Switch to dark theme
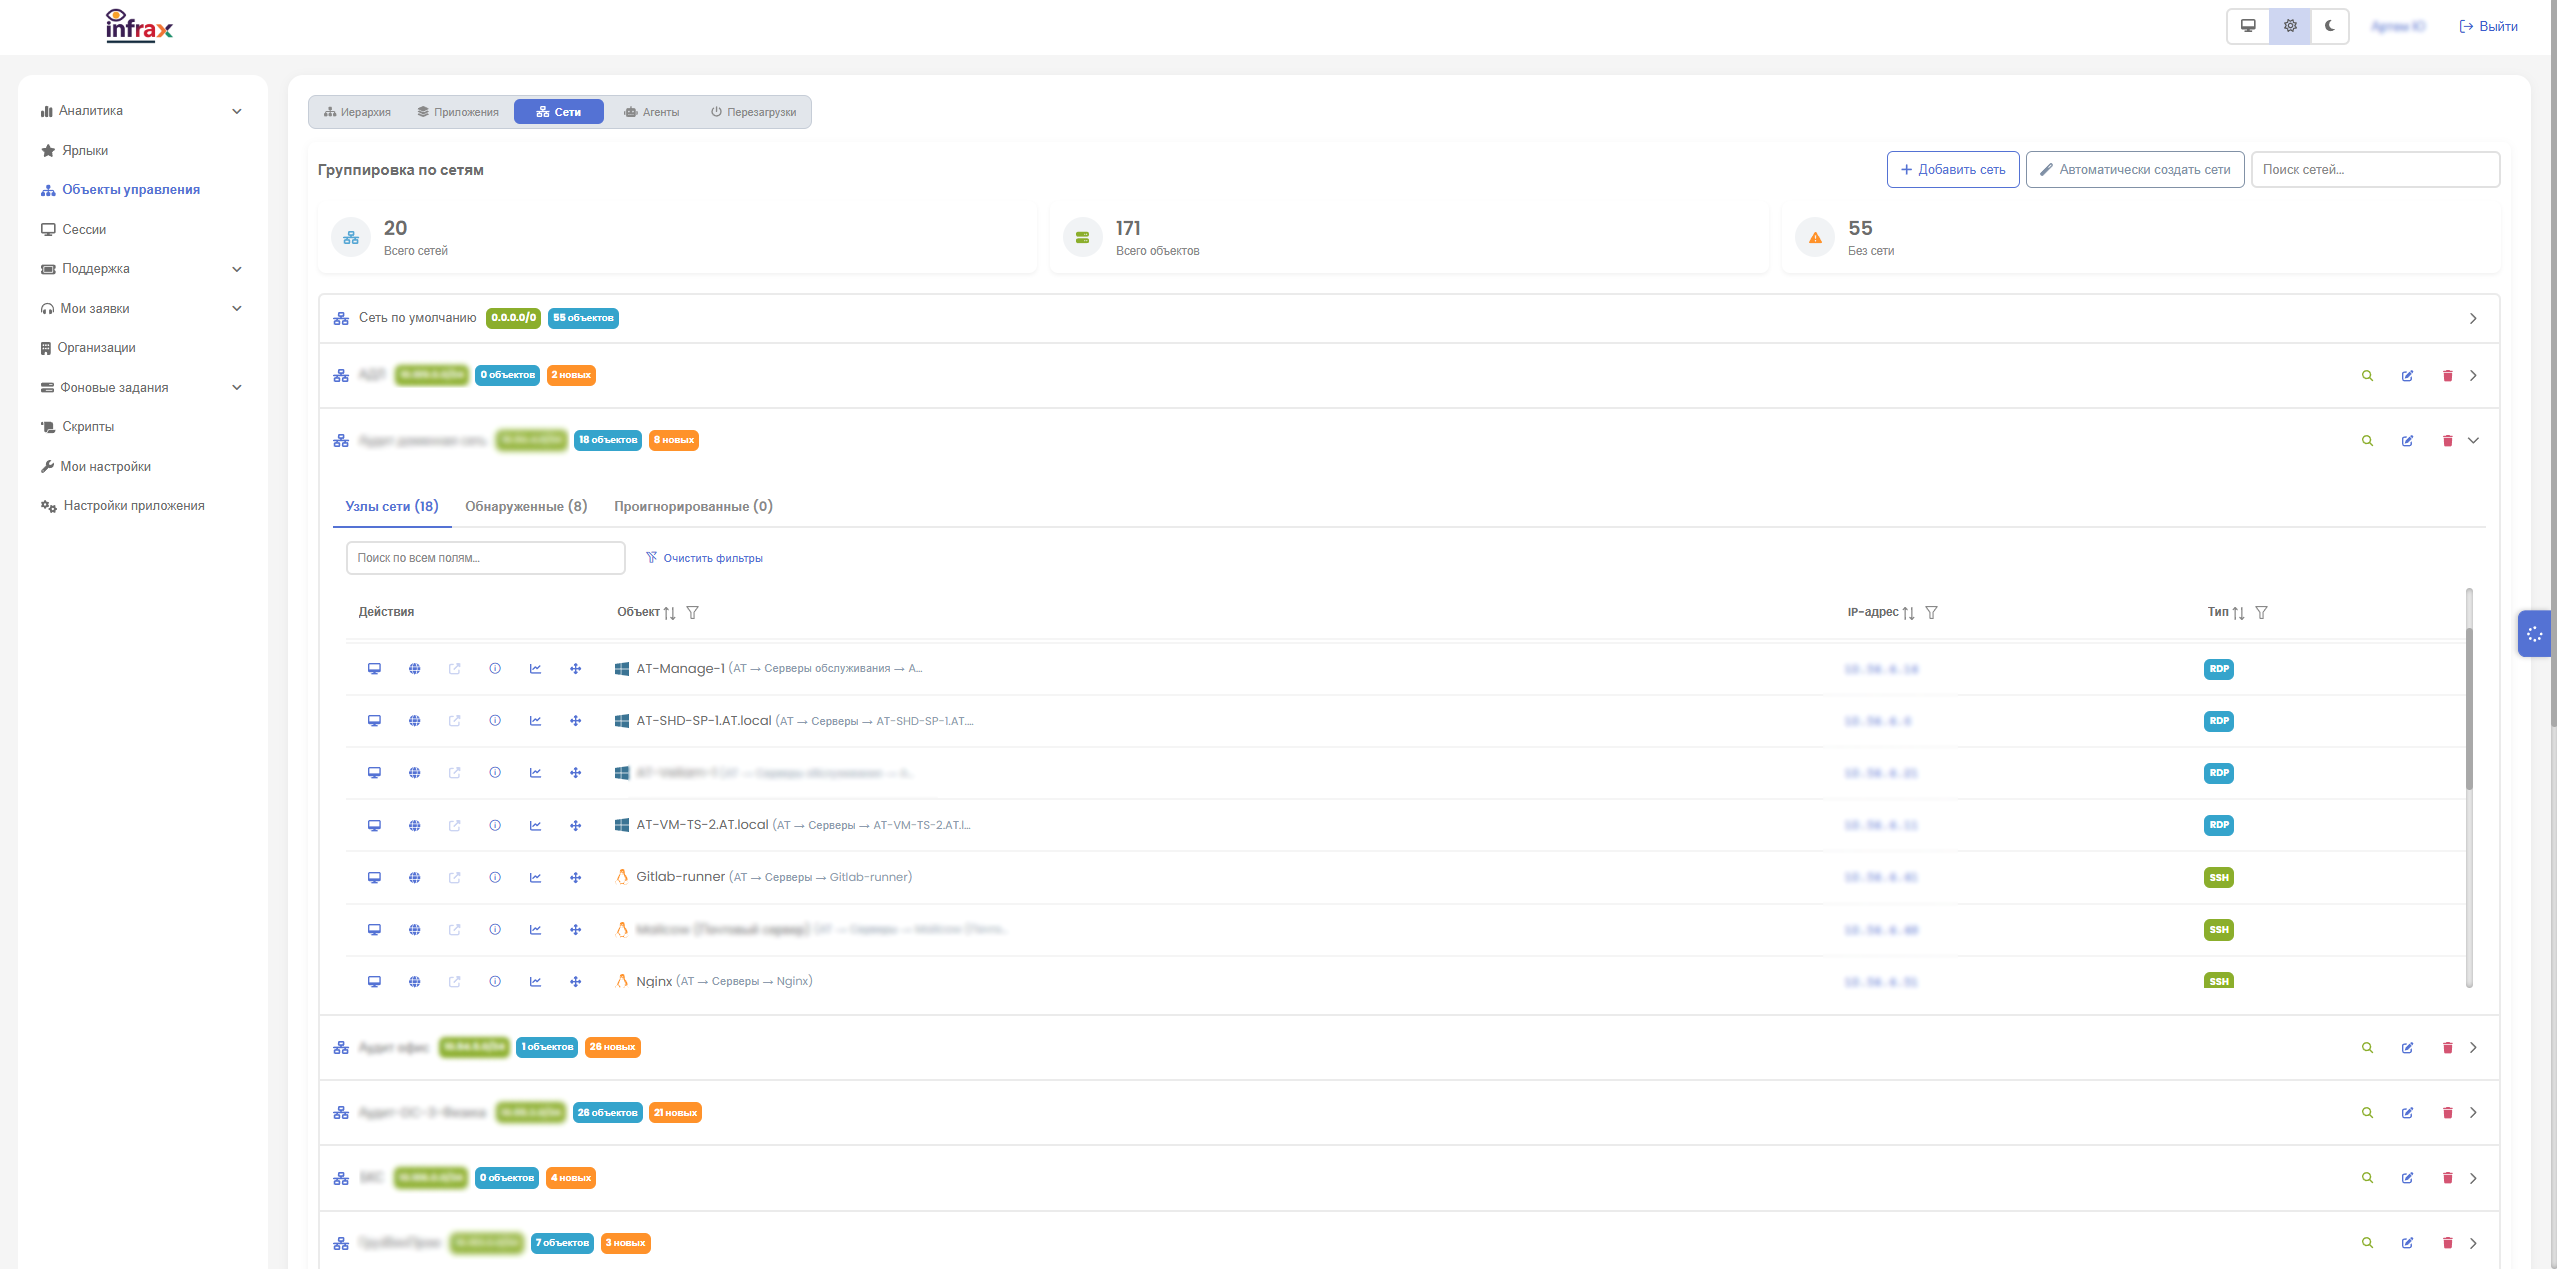Image resolution: width=2557 pixels, height=1269 pixels. [x=2330, y=26]
